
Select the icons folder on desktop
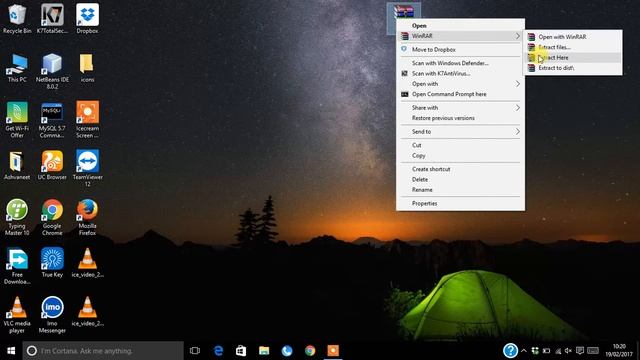87,68
